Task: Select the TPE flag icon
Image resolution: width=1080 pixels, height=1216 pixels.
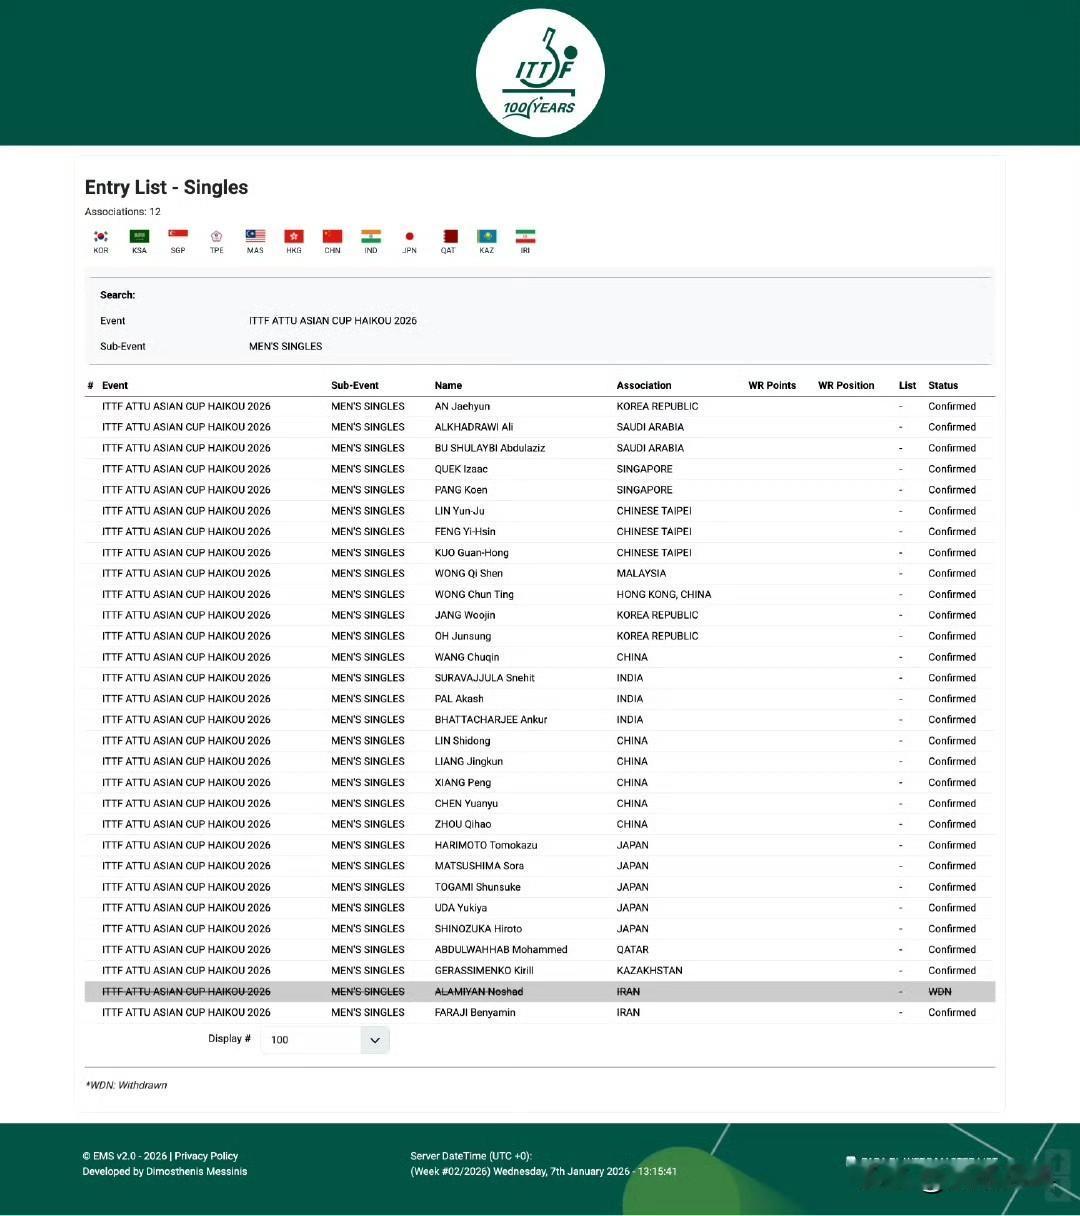Action: tap(216, 237)
